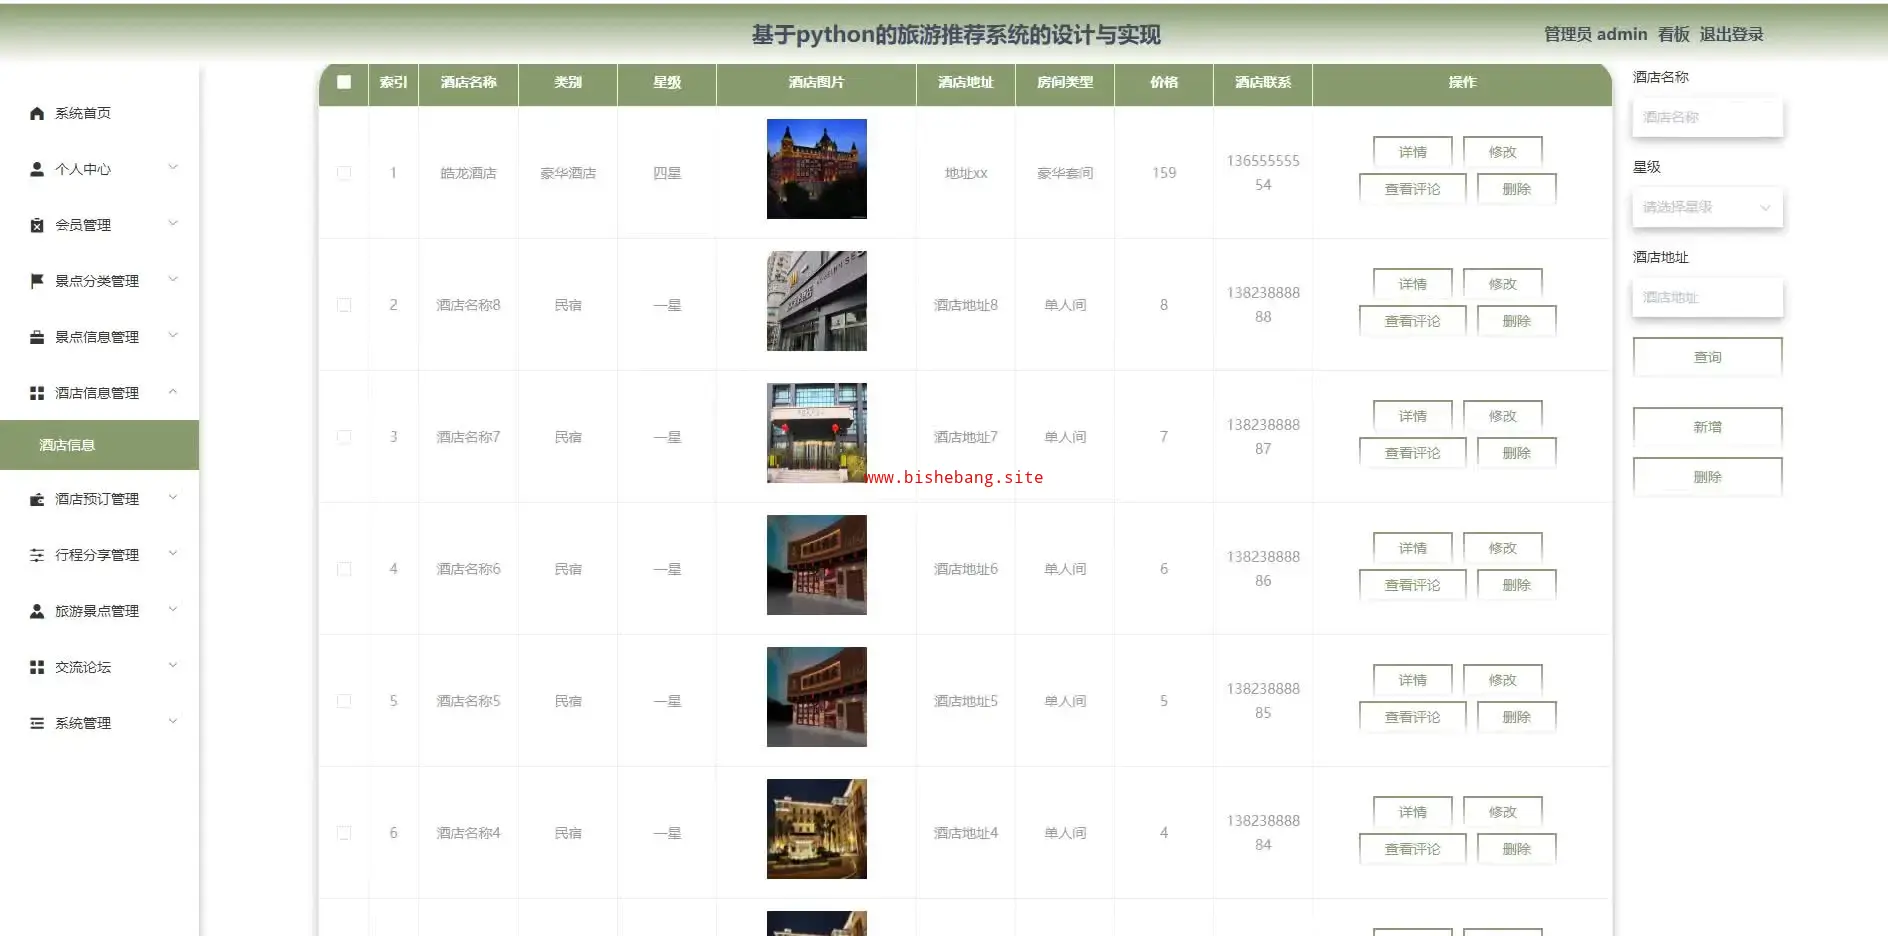This screenshot has width=1888, height=936.
Task: Click the 新增 add button
Action: click(x=1707, y=427)
